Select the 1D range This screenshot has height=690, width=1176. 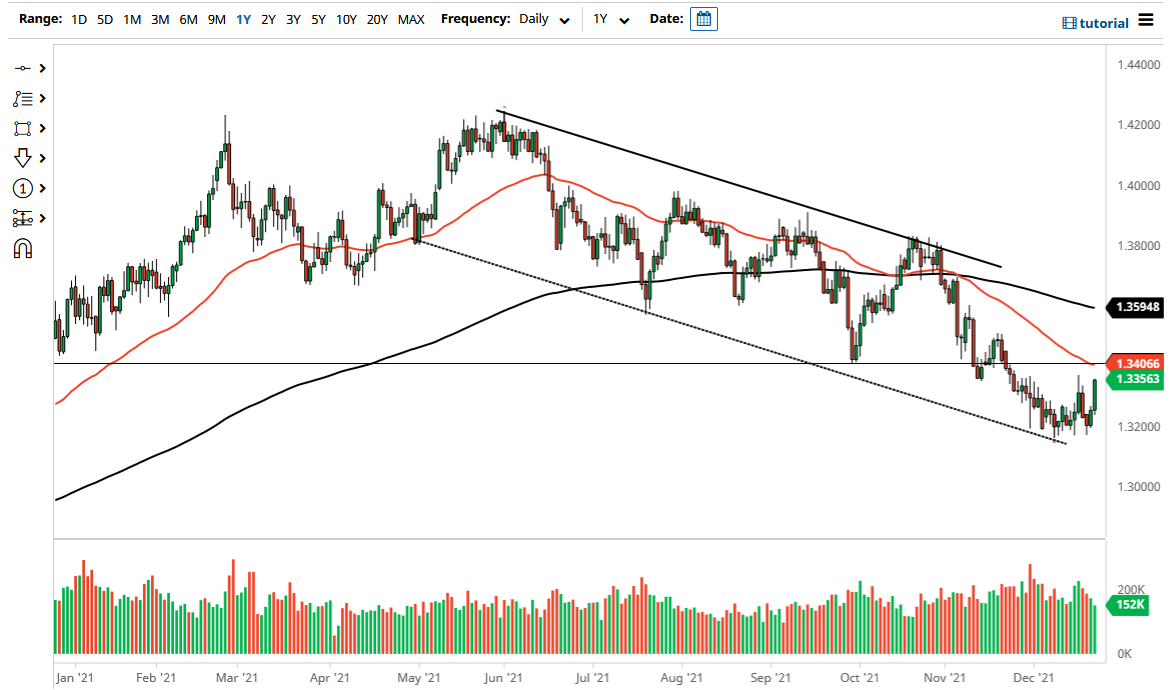coord(78,19)
